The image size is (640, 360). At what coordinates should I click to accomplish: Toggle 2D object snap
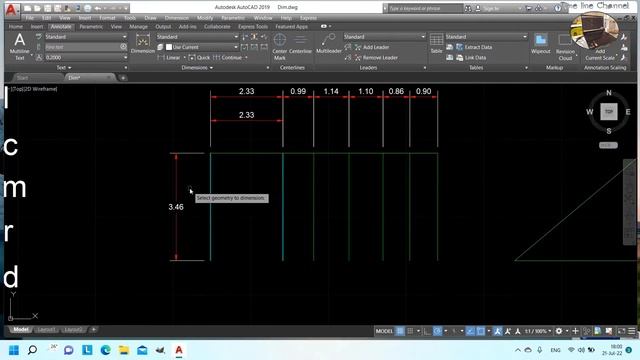481,331
